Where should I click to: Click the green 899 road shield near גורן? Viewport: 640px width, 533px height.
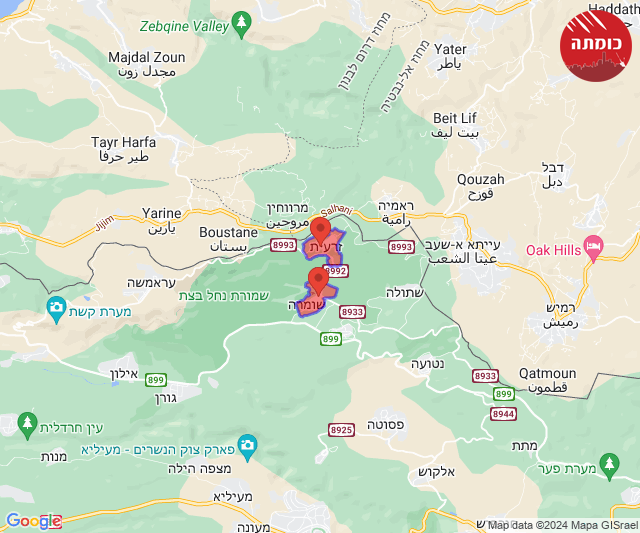pyautogui.click(x=156, y=380)
